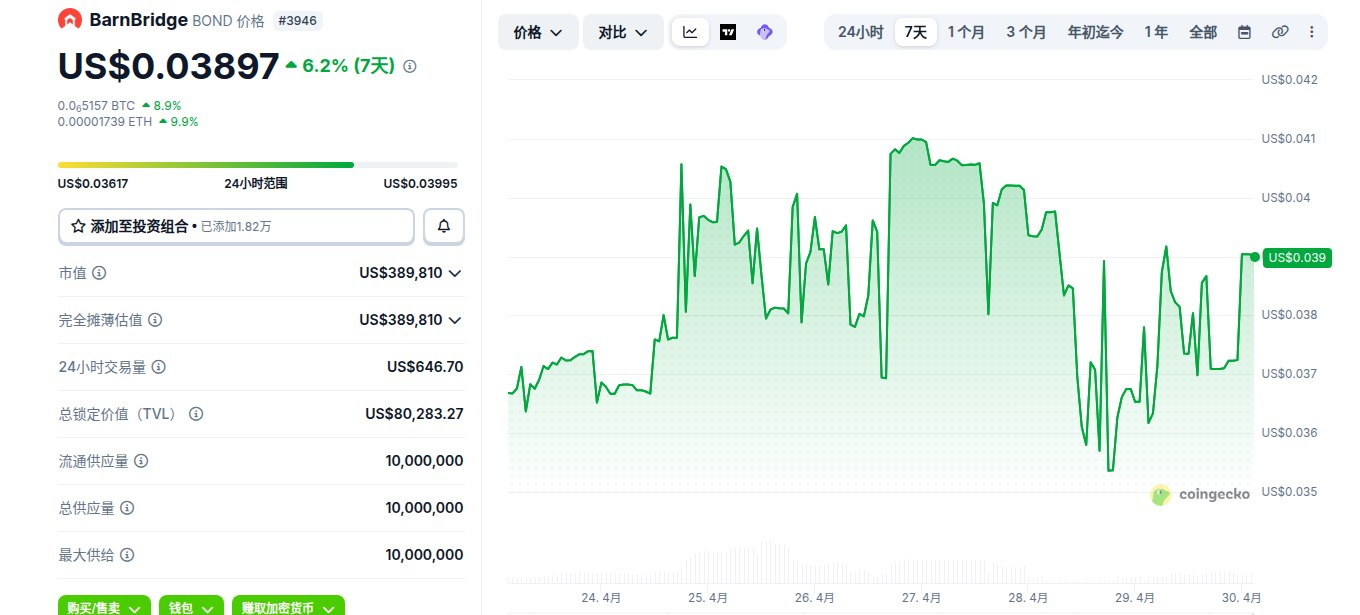Click the chart link share icon
This screenshot has height=615, width=1360.
click(x=1279, y=32)
